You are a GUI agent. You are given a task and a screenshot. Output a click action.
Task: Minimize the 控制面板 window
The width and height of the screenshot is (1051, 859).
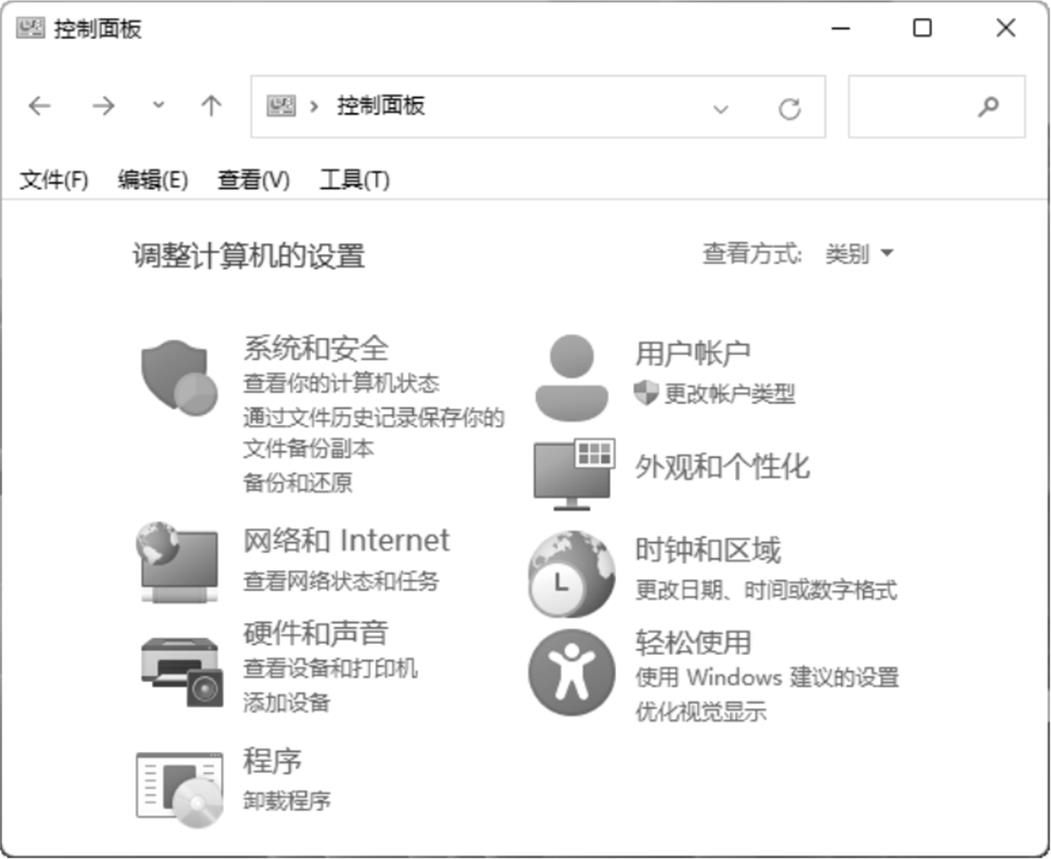(x=841, y=28)
